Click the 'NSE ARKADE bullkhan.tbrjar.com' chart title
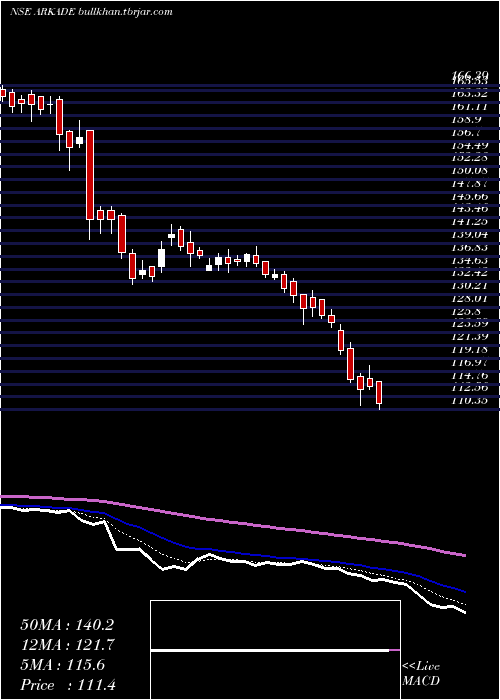The height and width of the screenshot is (700, 500). 91,12
